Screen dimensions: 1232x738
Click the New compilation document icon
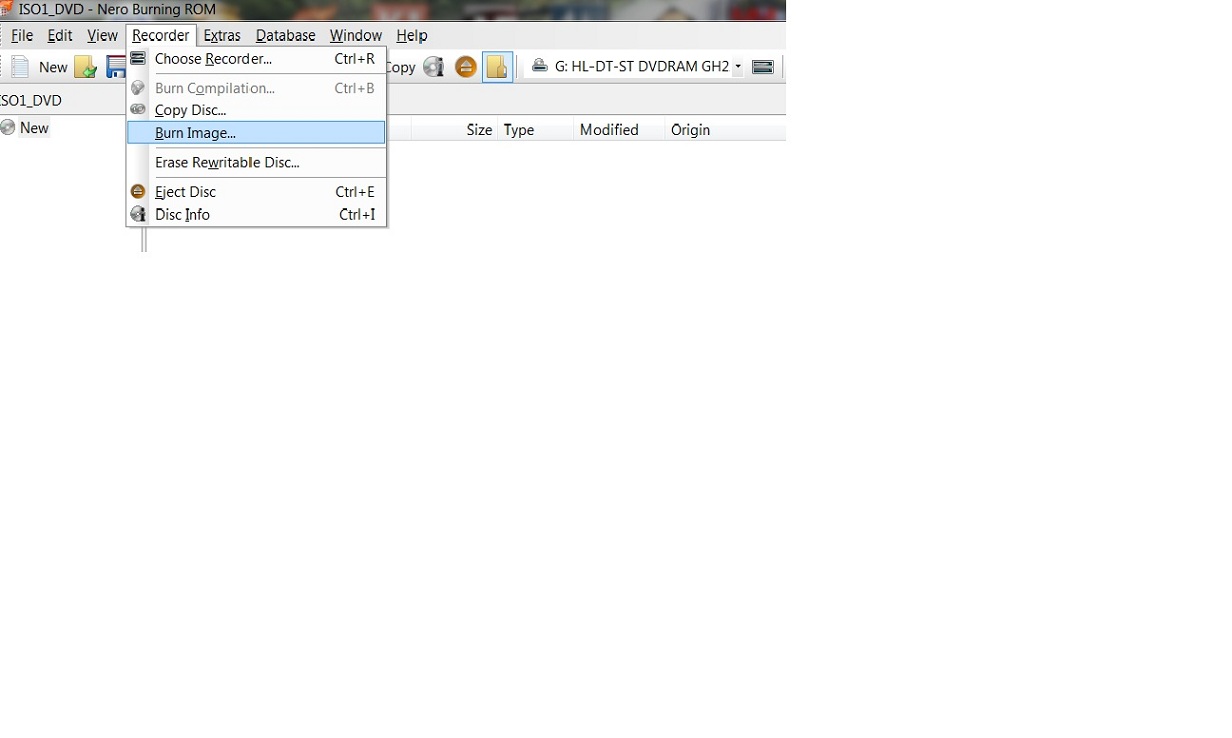click(x=20, y=67)
